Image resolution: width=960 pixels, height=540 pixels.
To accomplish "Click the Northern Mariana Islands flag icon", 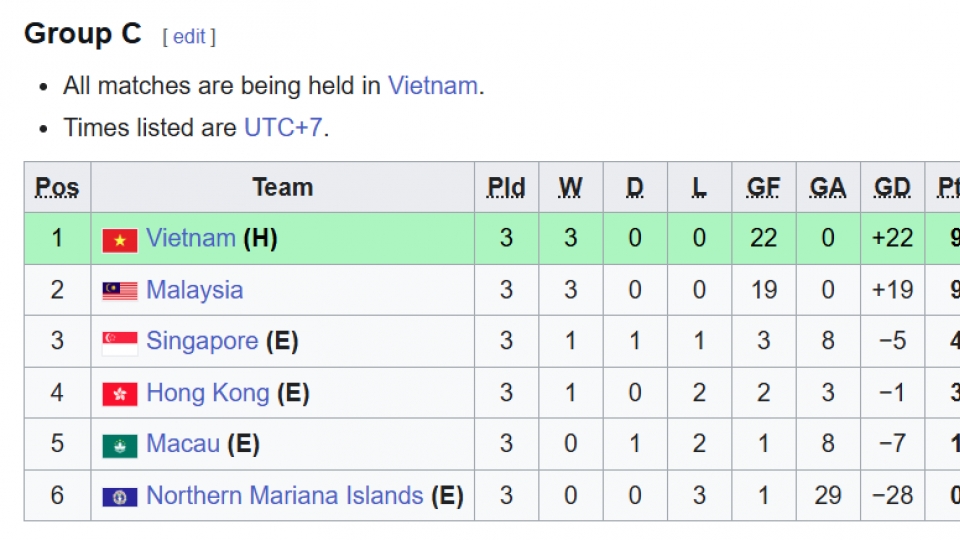I will (x=120, y=497).
